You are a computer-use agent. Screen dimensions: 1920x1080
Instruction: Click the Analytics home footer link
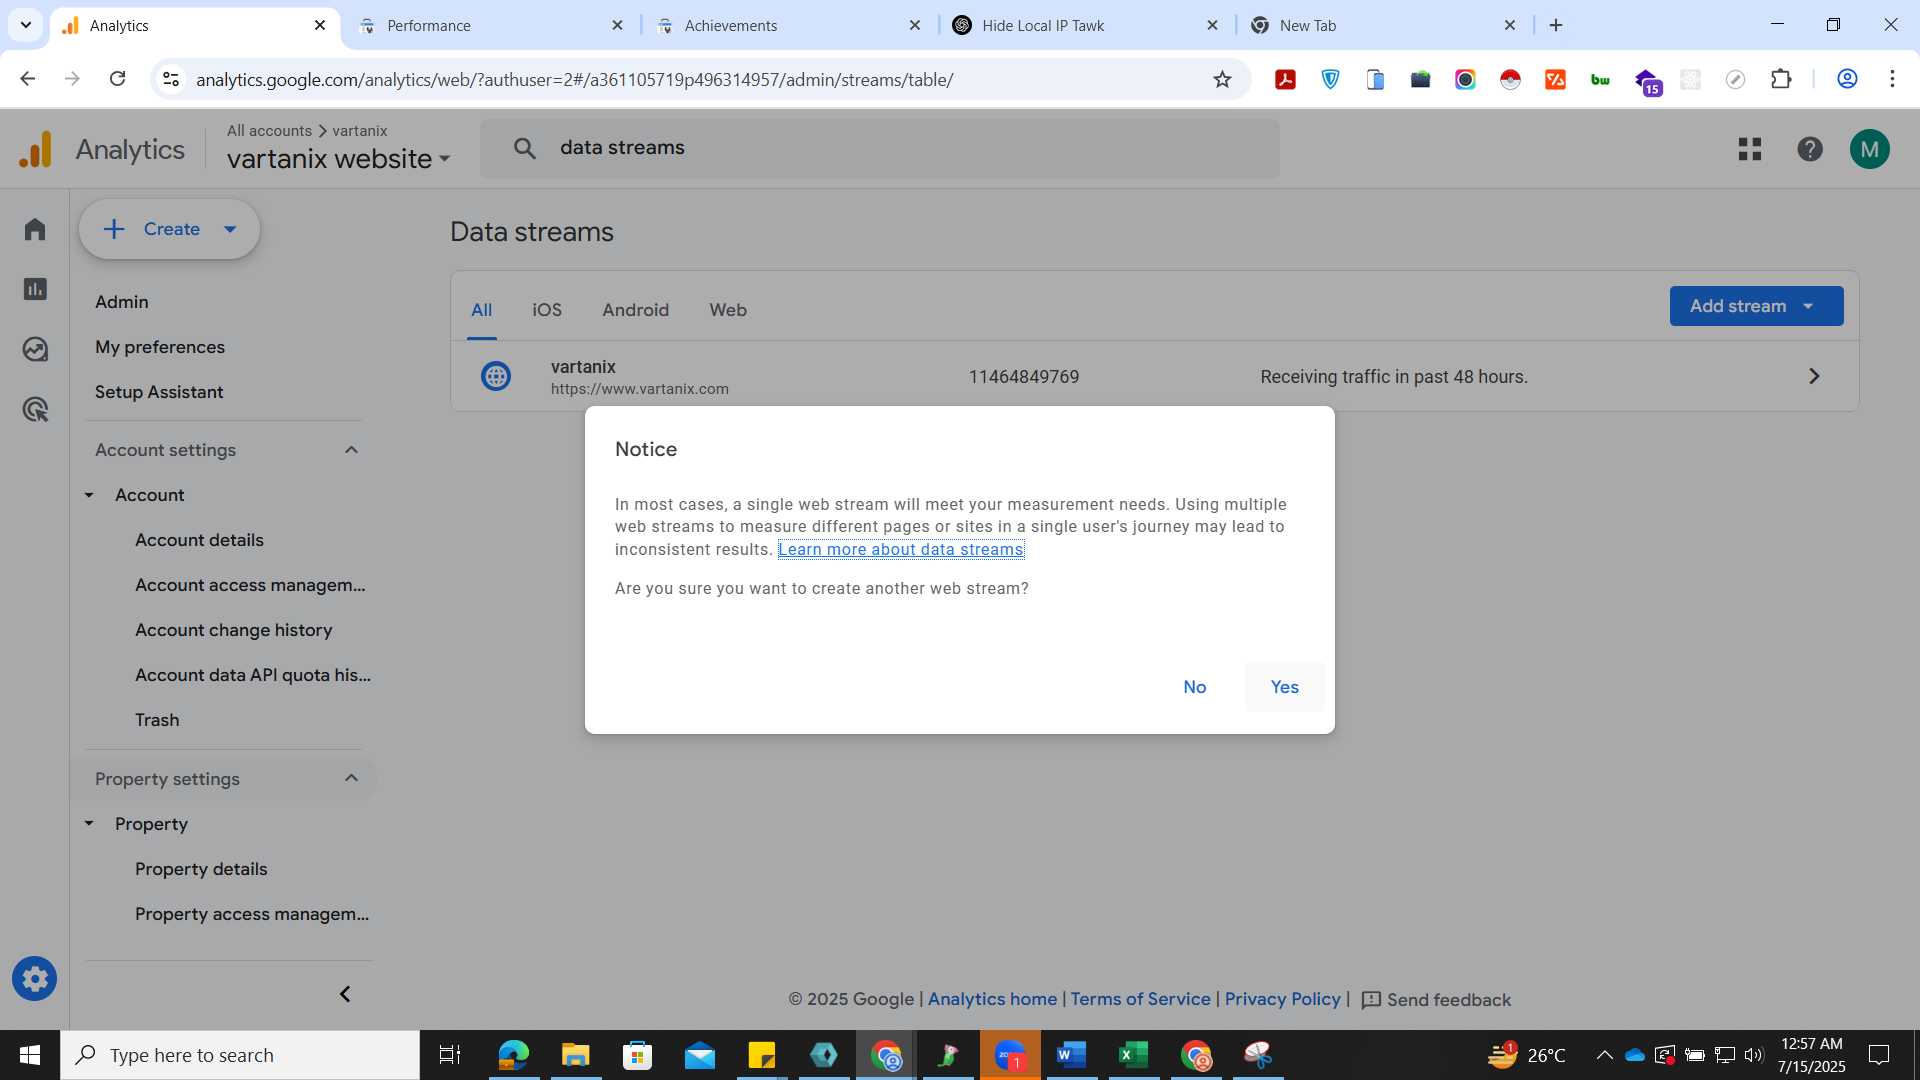pyautogui.click(x=992, y=999)
